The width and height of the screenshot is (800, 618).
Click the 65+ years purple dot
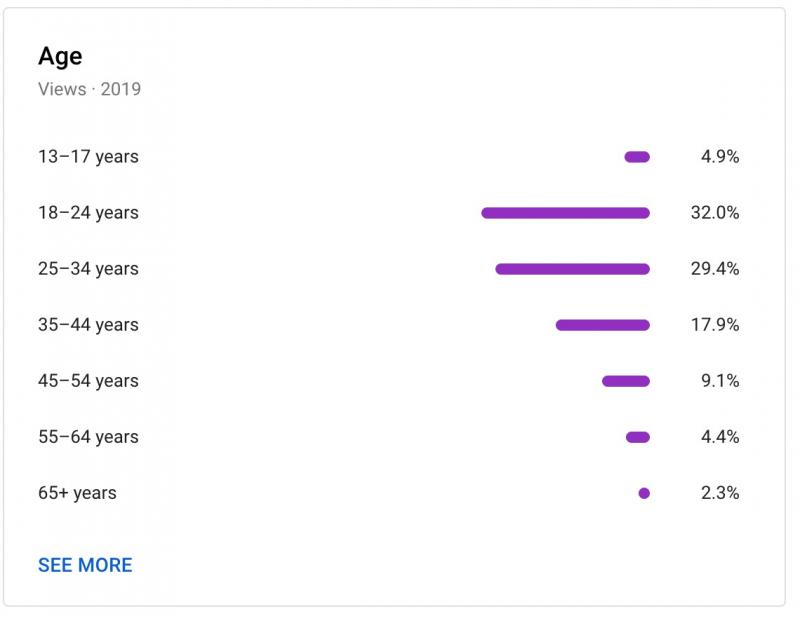tap(643, 492)
